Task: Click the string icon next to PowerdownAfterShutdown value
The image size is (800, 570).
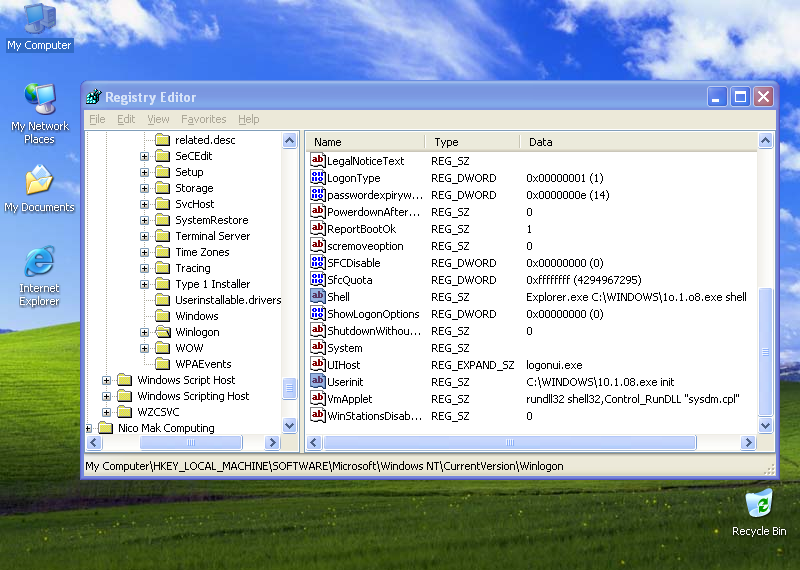Action: coord(317,212)
